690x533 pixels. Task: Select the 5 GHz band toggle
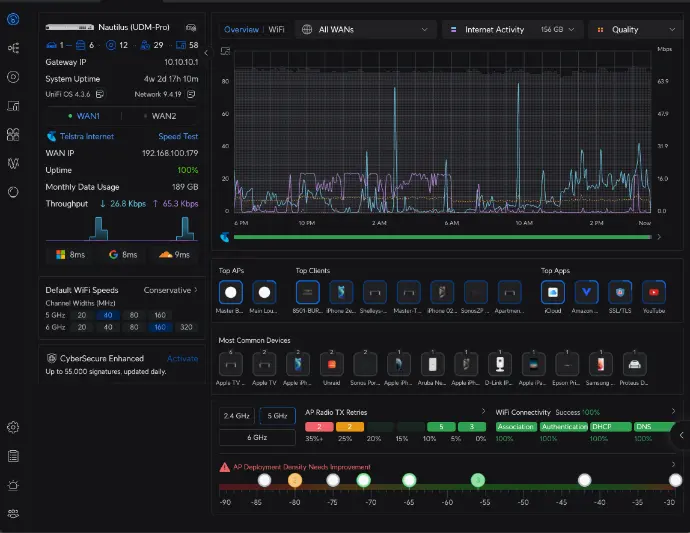tap(275, 415)
